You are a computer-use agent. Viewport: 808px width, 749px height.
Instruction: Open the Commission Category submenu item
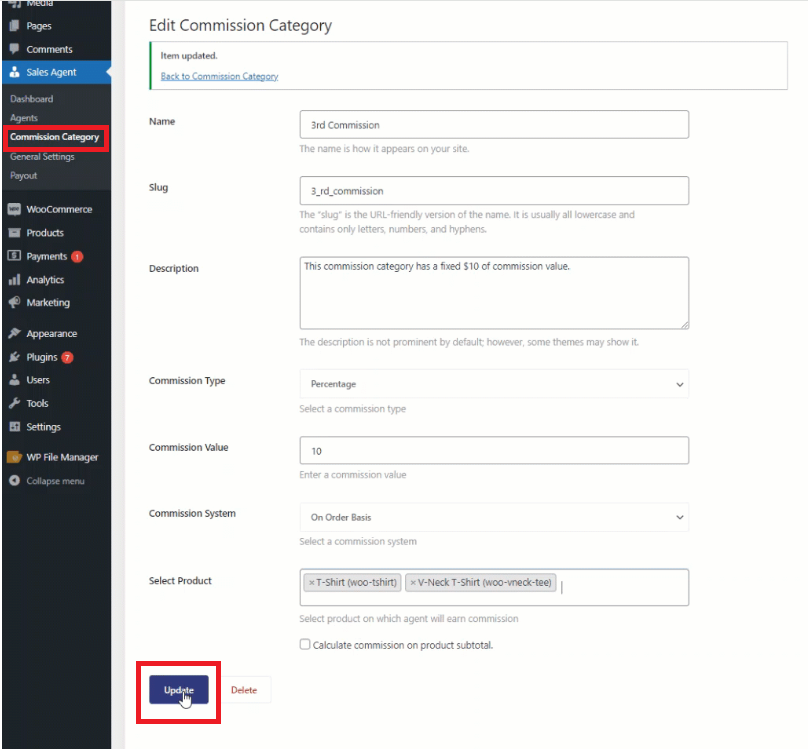pyautogui.click(x=54, y=137)
